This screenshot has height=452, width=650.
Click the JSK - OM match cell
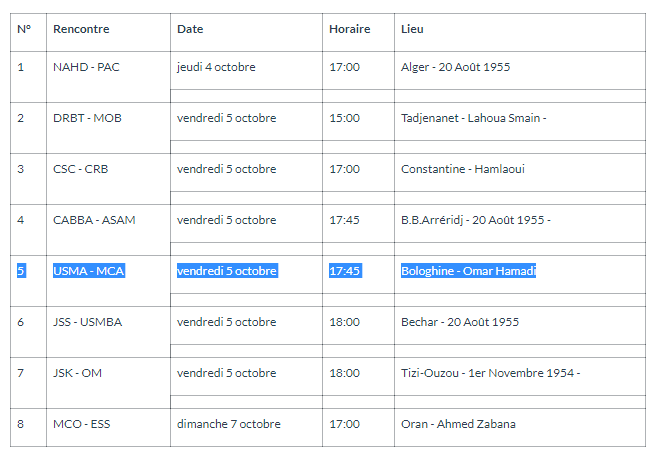(x=77, y=373)
